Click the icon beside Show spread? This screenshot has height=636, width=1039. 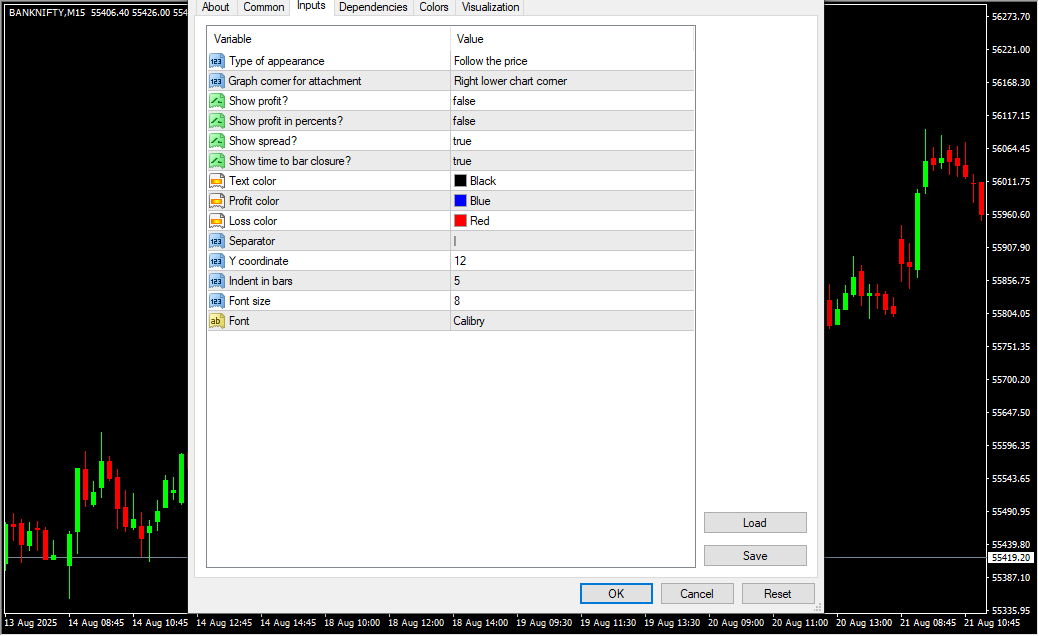pos(216,141)
